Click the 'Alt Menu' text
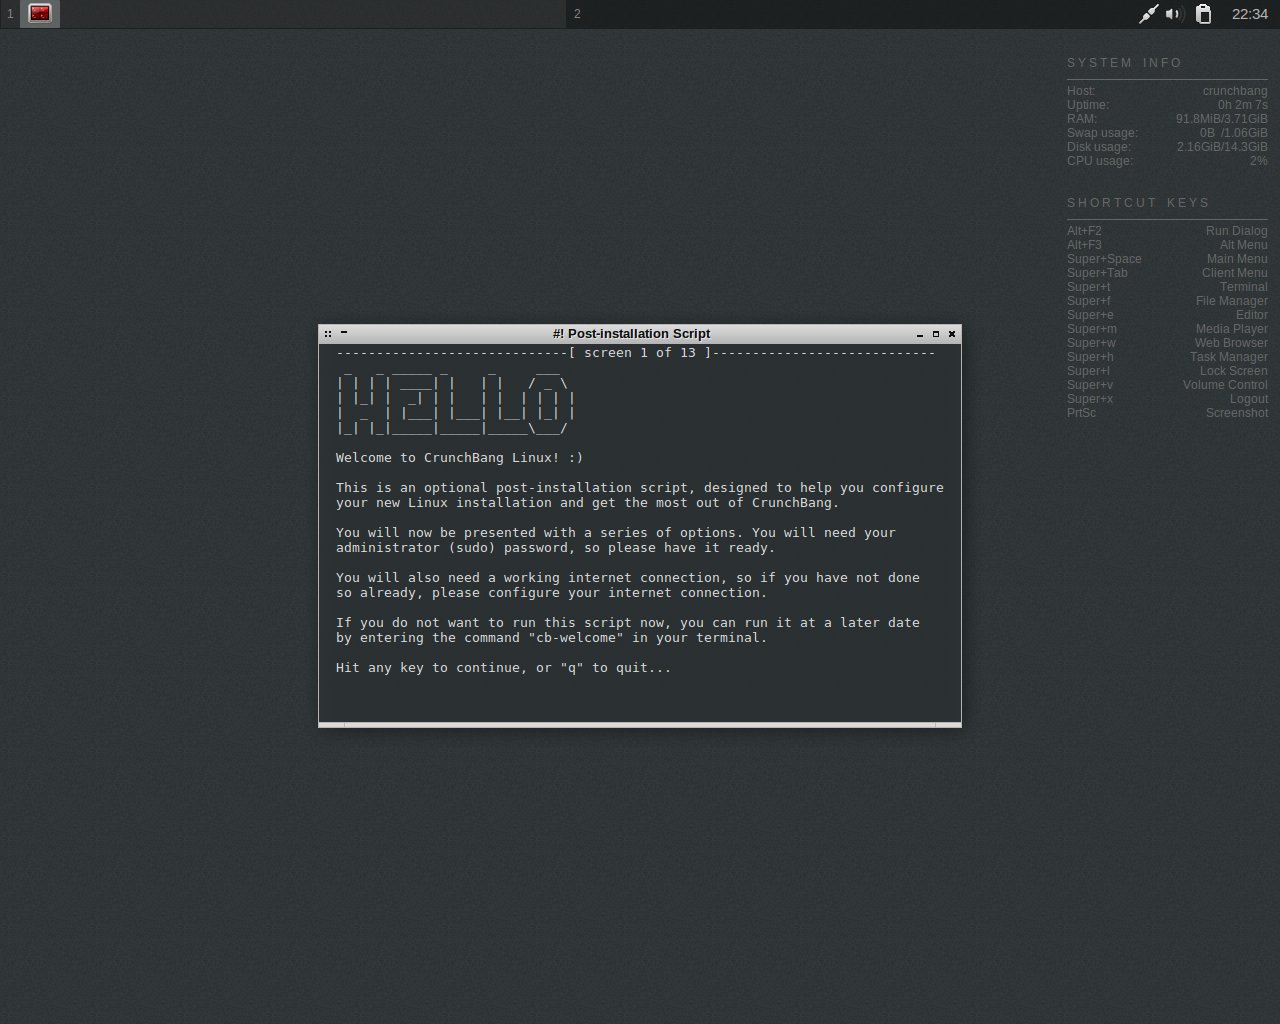Screen dimensions: 1280x1024 1244,245
